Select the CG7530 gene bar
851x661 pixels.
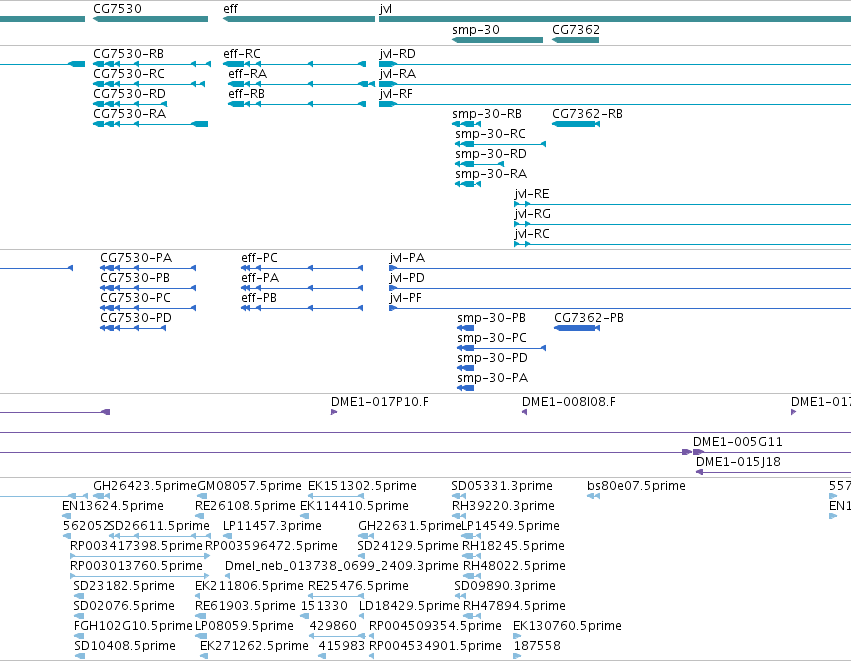point(150,19)
